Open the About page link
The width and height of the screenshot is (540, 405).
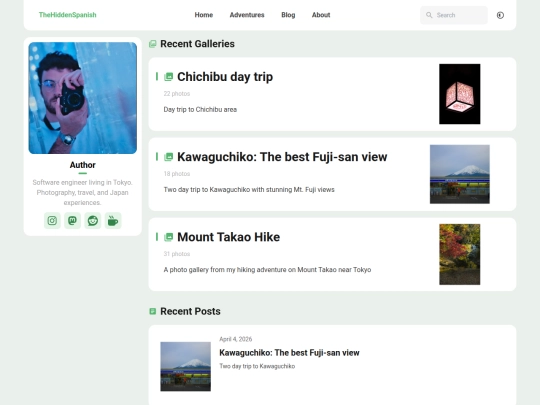click(321, 15)
